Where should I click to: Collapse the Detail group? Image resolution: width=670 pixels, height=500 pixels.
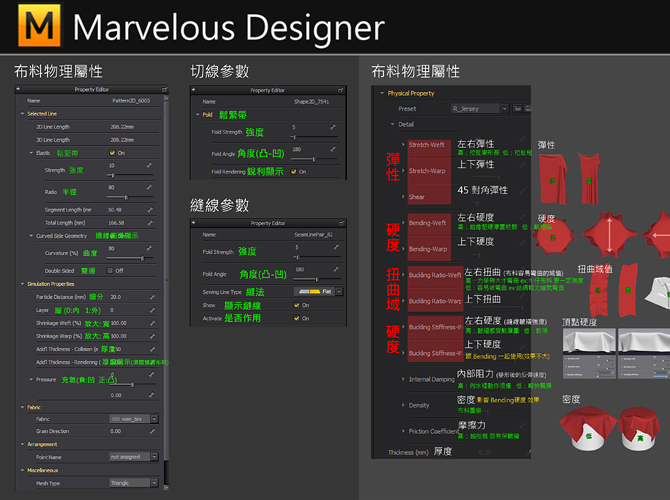pos(392,124)
